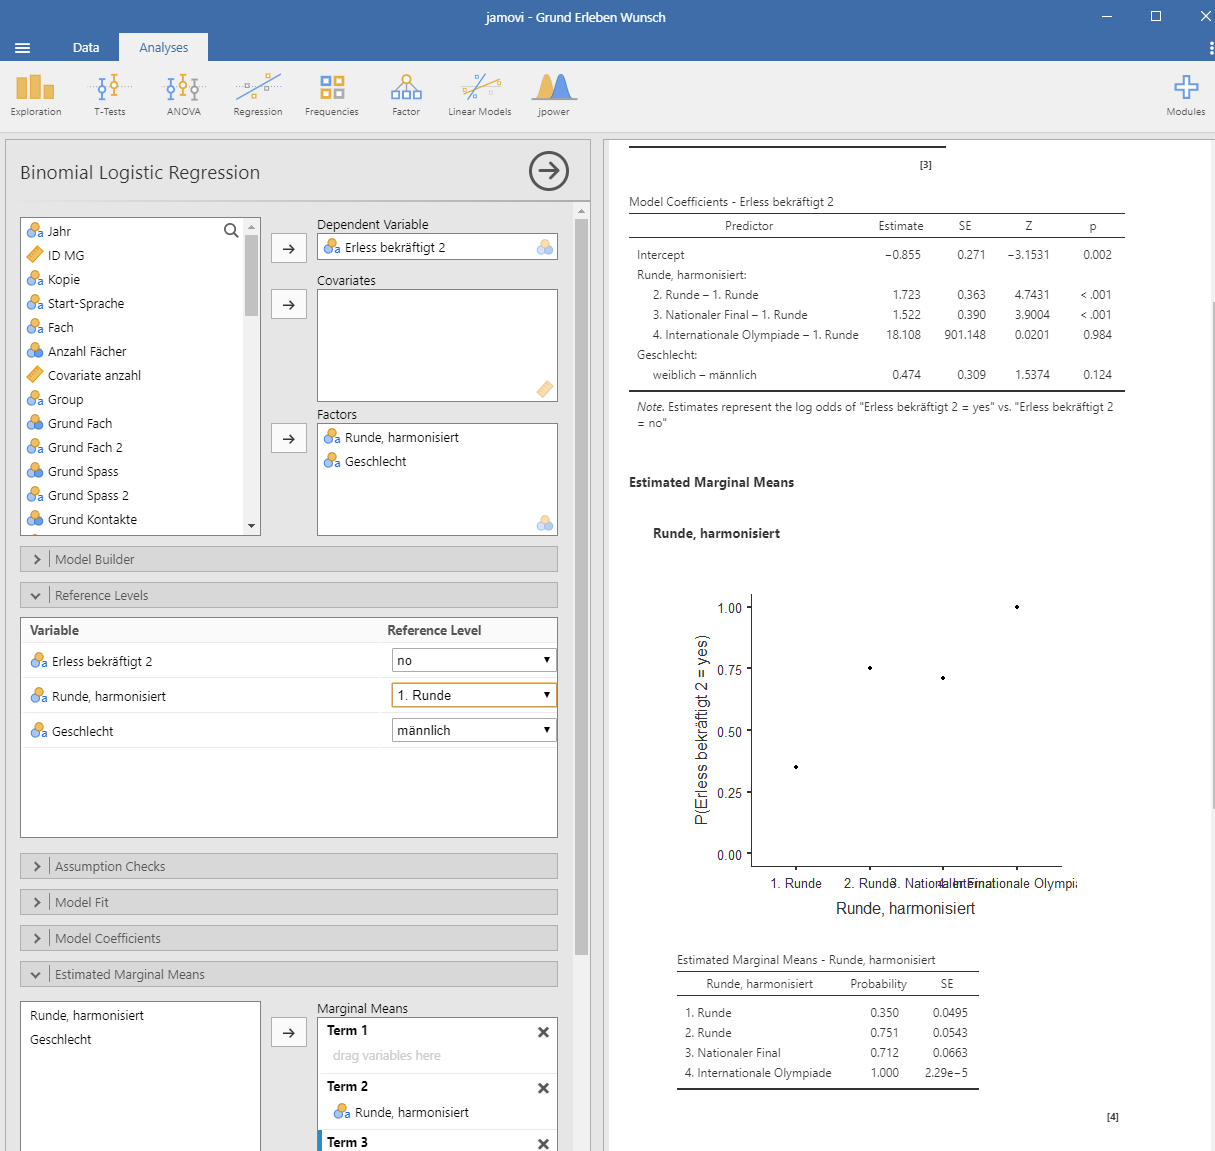The height and width of the screenshot is (1151, 1215).
Task: Open the Exploration analyses menu
Action: pos(36,95)
